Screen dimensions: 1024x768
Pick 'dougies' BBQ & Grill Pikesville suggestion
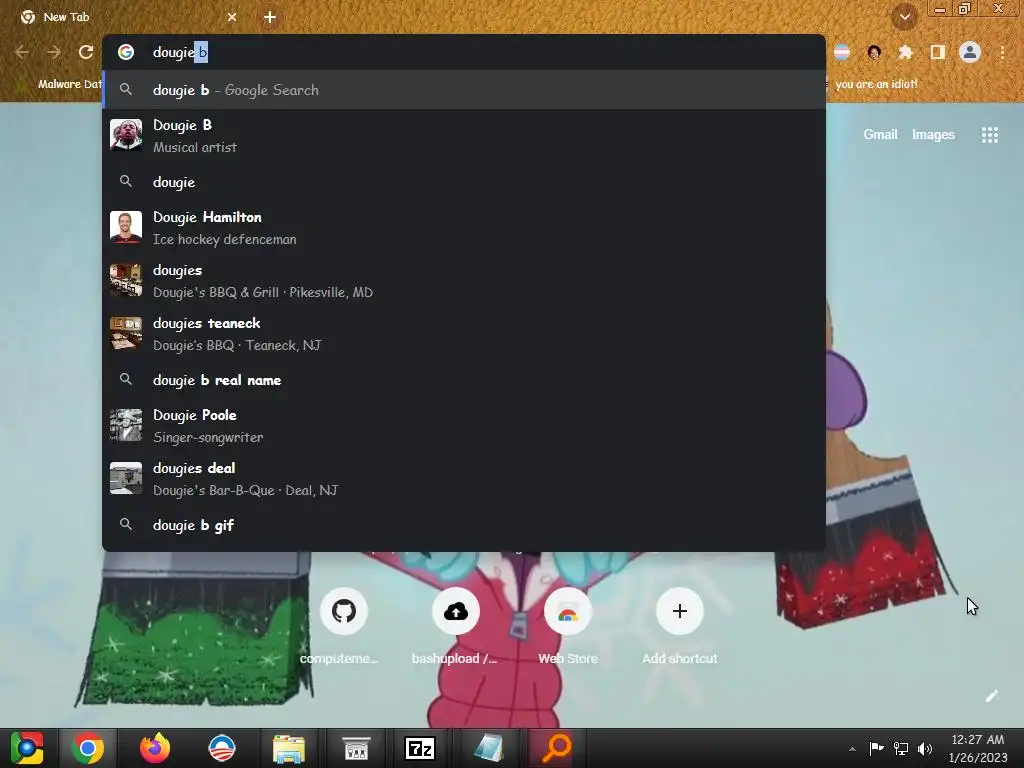click(464, 281)
